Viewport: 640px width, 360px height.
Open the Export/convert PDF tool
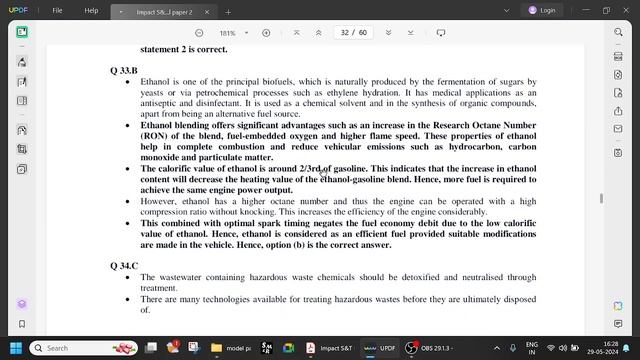pos(618,75)
